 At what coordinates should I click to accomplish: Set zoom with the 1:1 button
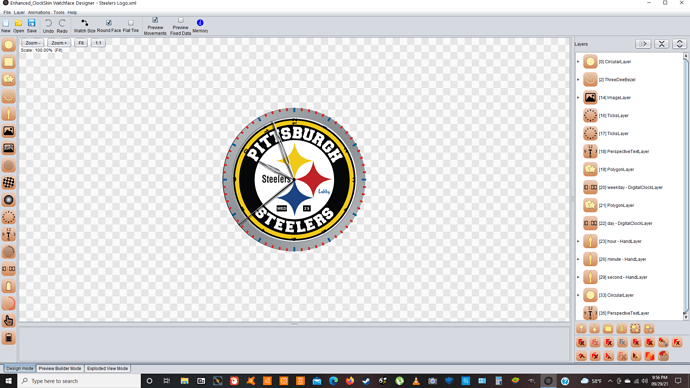coord(98,43)
